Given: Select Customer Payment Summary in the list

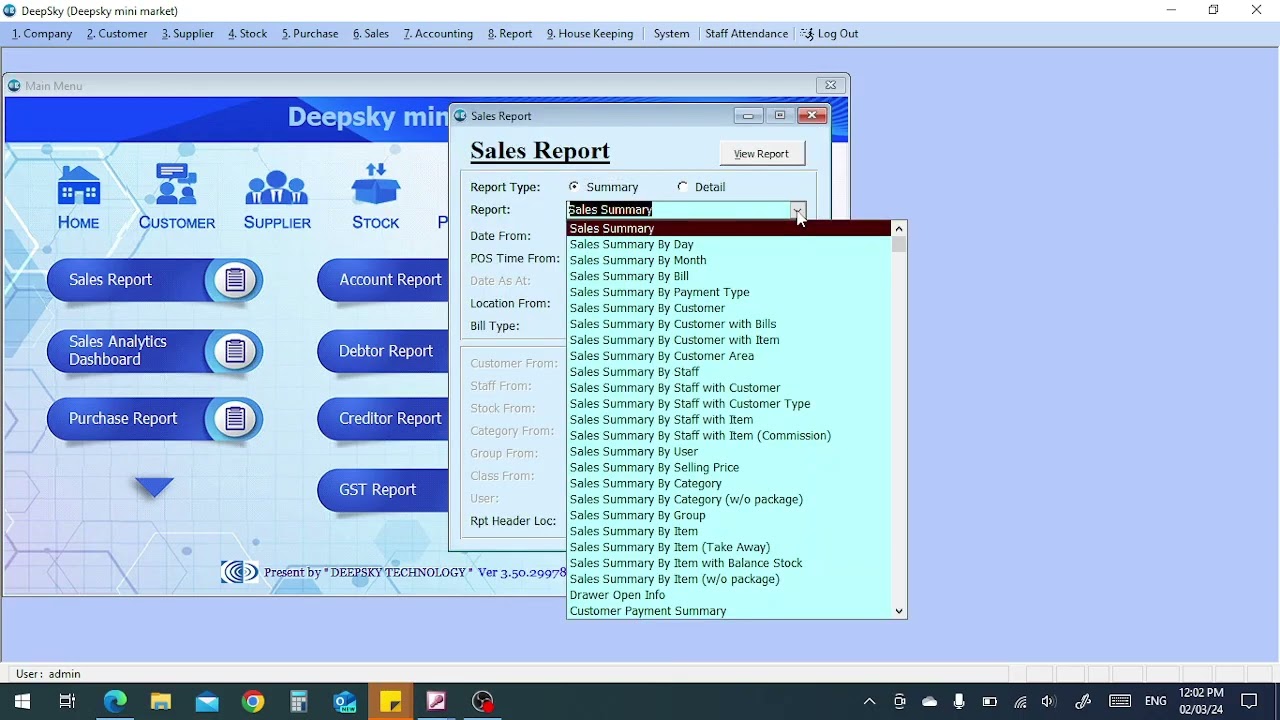Looking at the screenshot, I should pyautogui.click(x=728, y=611).
